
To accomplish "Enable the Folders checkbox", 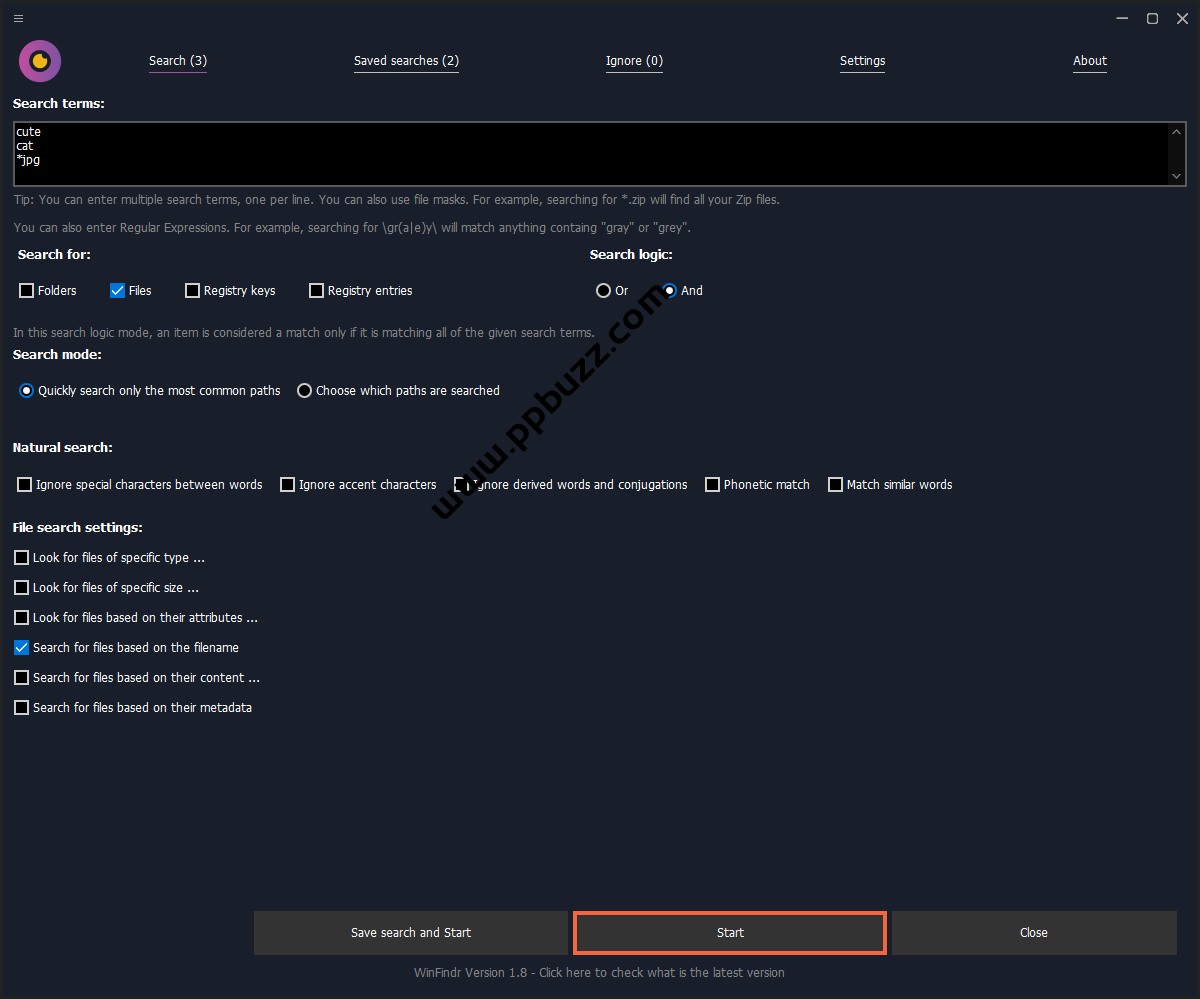I will pos(27,291).
